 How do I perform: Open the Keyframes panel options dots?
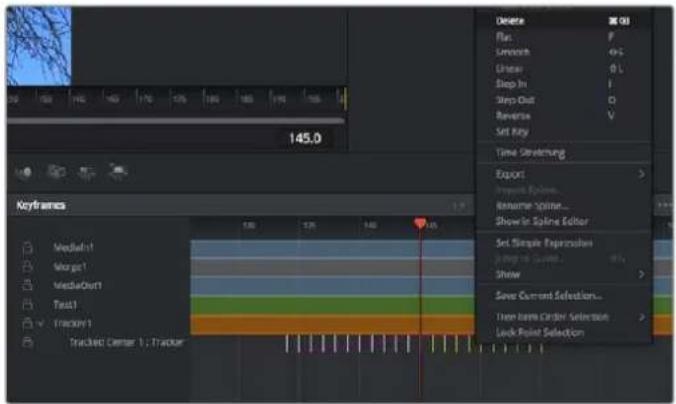[x=665, y=205]
